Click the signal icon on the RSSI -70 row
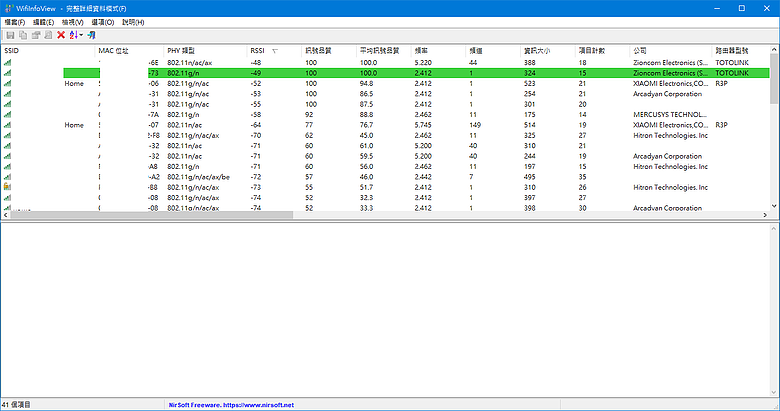Viewport: 780px width, 411px height. [7, 135]
